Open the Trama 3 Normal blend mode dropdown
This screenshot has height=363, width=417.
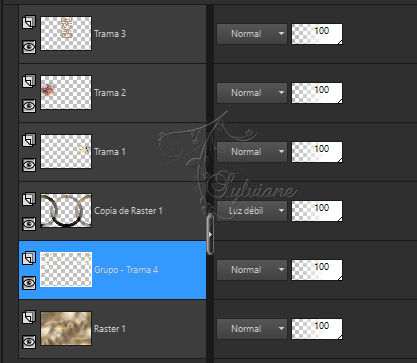(x=252, y=34)
